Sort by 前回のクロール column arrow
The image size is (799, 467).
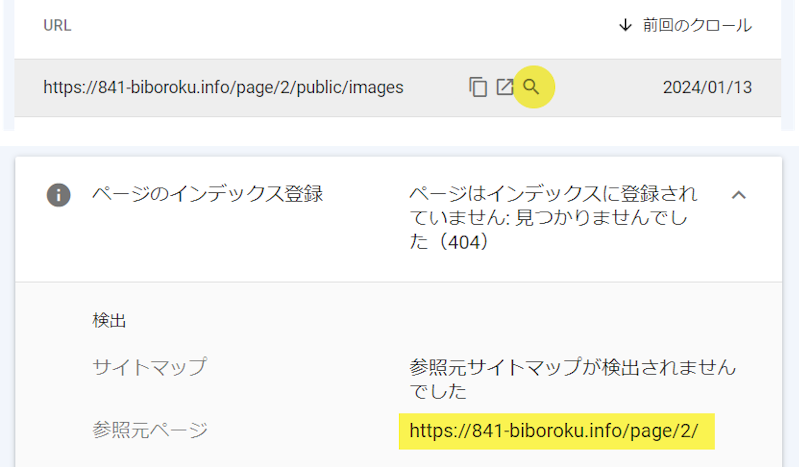coord(625,25)
